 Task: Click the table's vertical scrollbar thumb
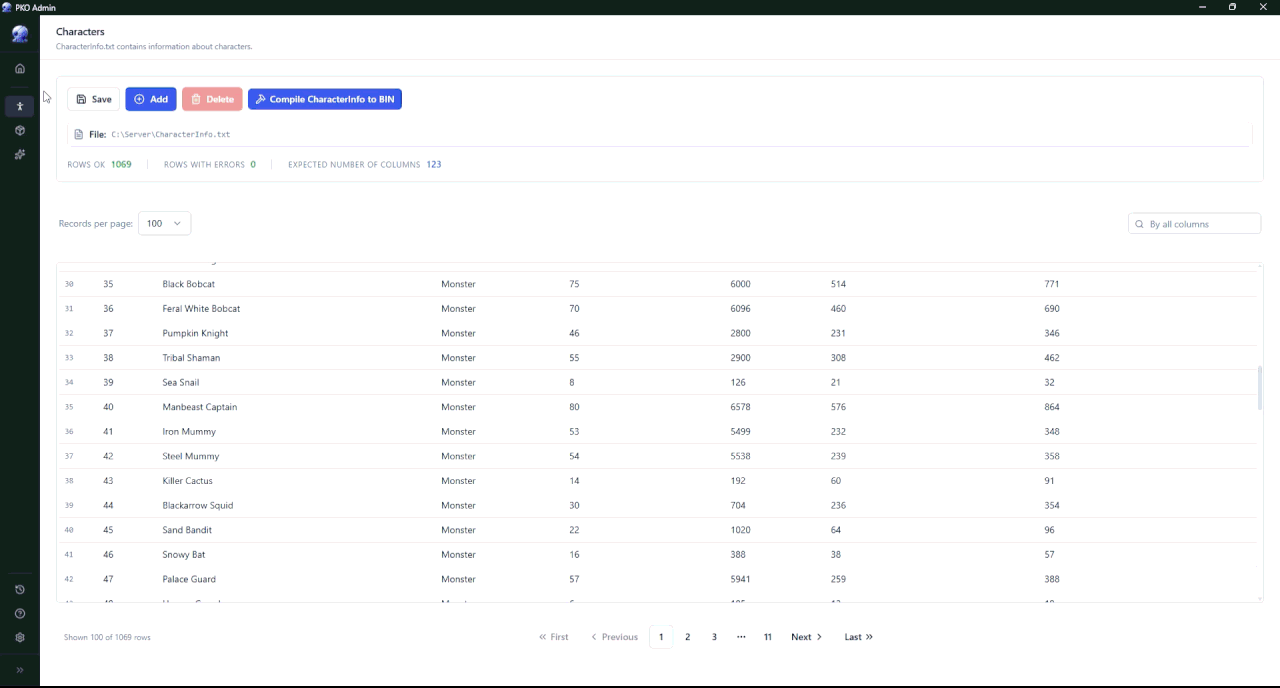(x=1259, y=388)
